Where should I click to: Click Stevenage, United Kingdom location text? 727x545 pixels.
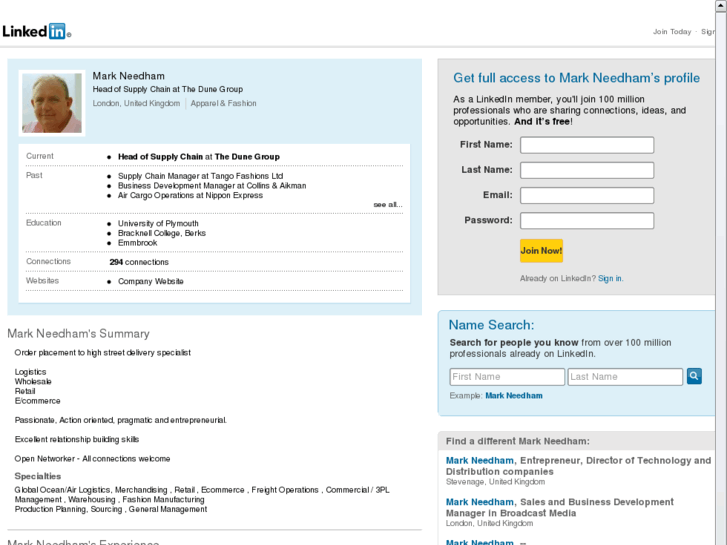pyautogui.click(x=495, y=482)
